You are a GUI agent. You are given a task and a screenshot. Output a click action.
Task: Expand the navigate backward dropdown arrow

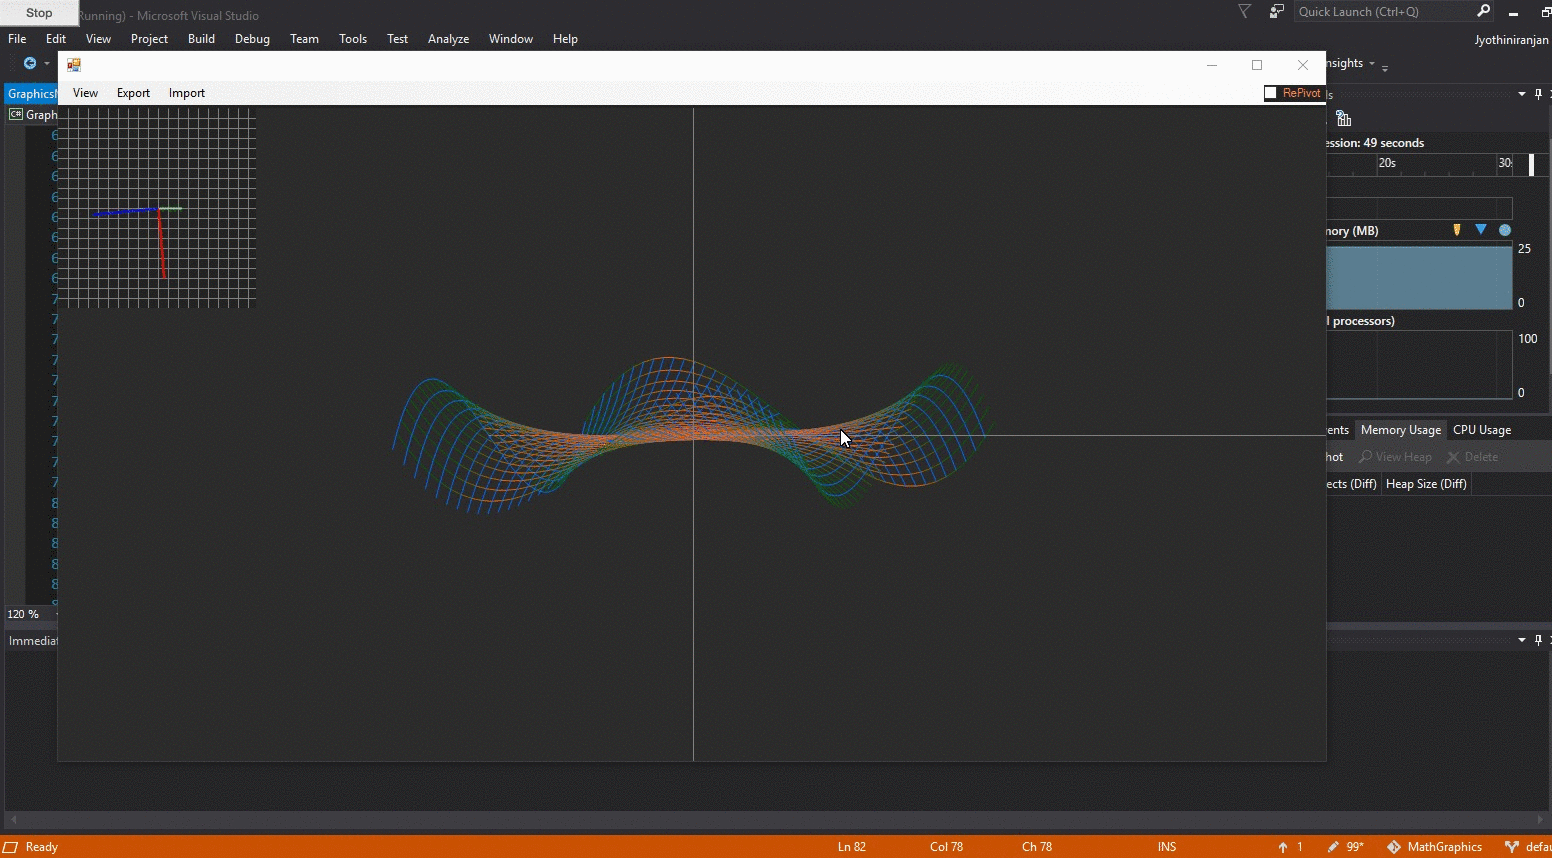[47, 64]
